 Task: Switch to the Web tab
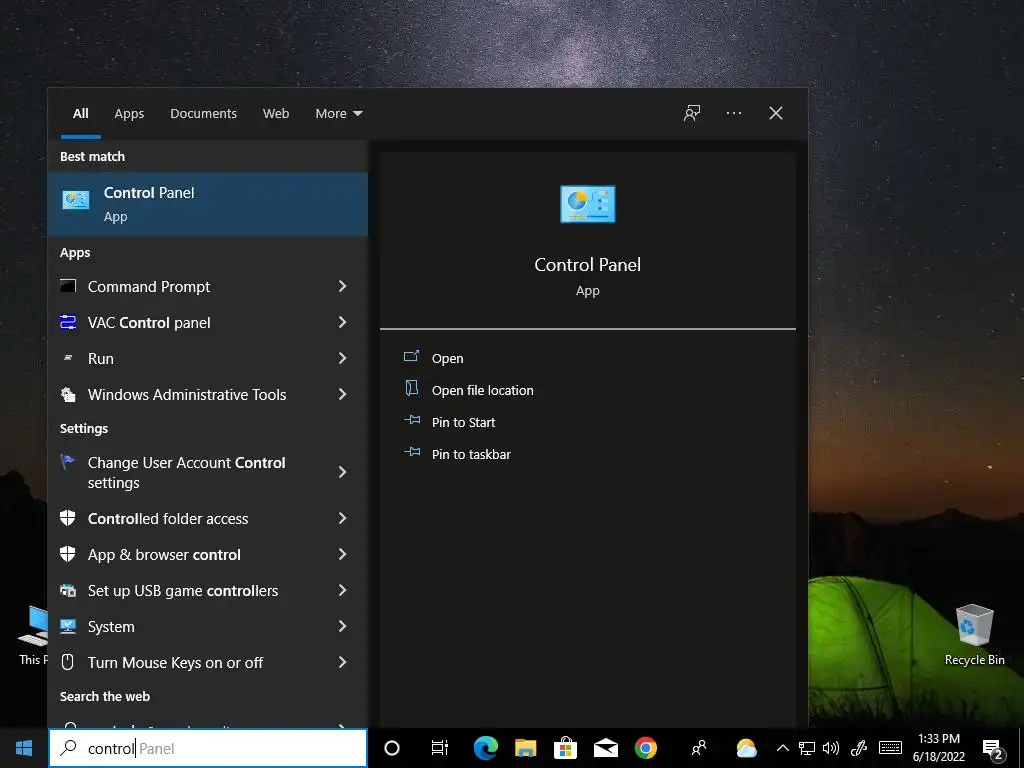tap(276, 114)
